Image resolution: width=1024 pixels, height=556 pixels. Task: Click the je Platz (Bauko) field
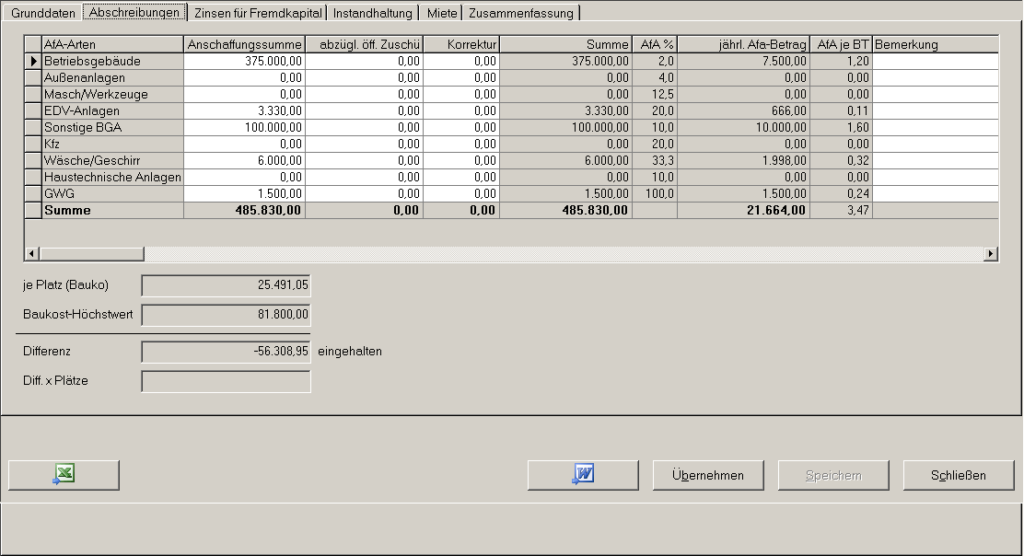[x=226, y=285]
